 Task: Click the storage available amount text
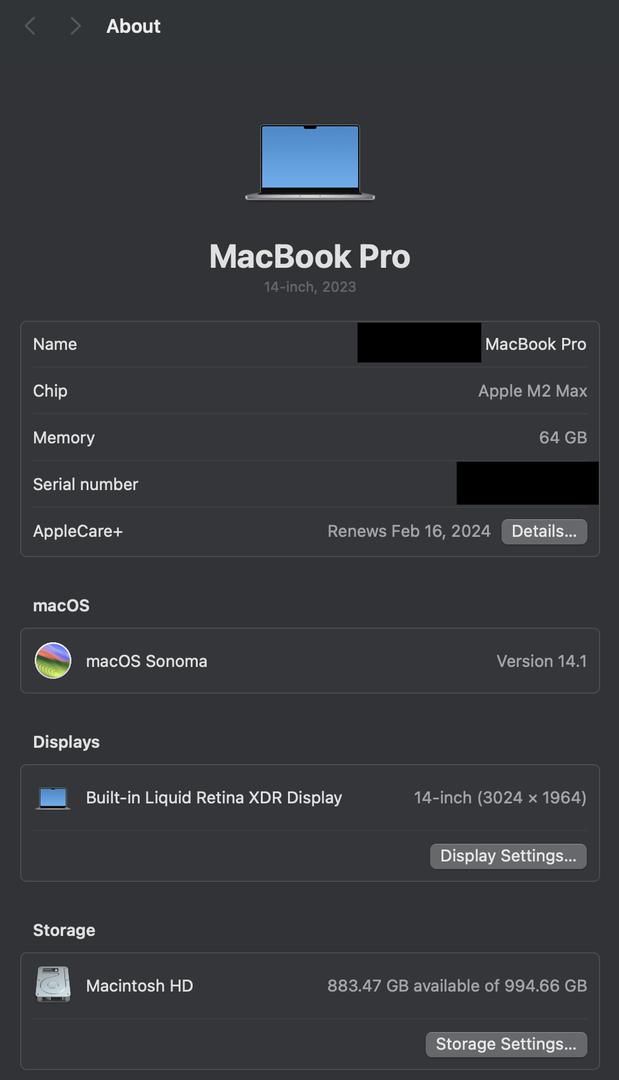[457, 986]
